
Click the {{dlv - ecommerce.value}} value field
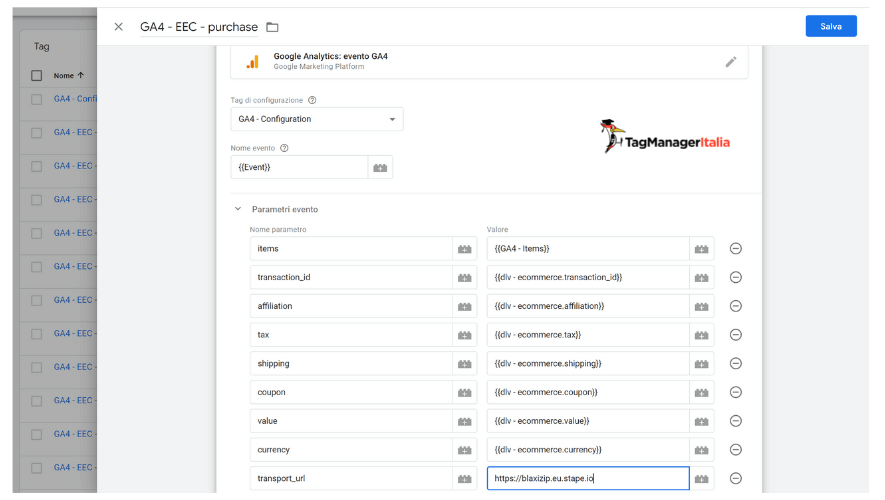[588, 422]
